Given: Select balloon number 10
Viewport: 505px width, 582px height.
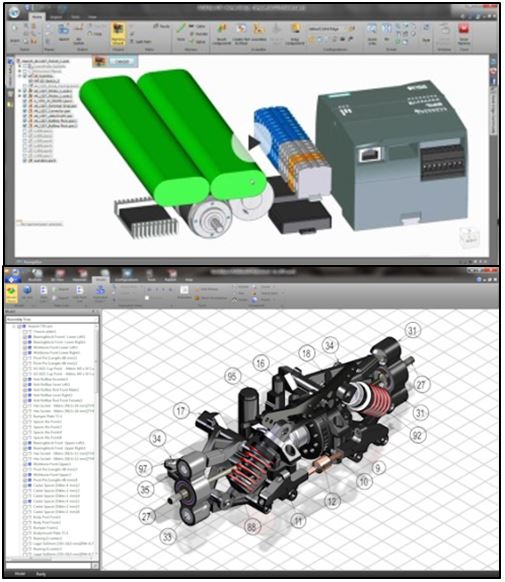Looking at the screenshot, I should (364, 482).
